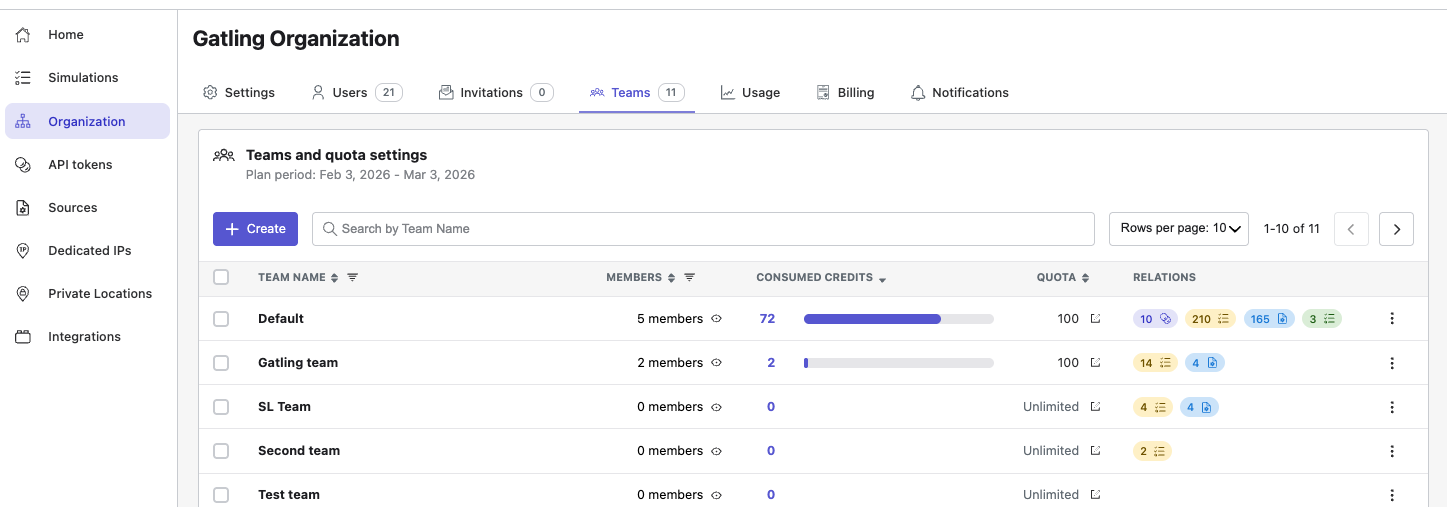Click the edit quota icon for Gatling team
This screenshot has width=1447, height=507.
(x=1095, y=363)
